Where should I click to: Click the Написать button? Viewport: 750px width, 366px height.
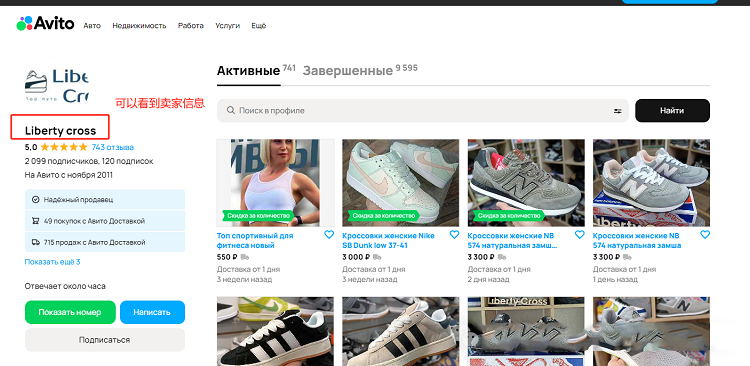152,312
